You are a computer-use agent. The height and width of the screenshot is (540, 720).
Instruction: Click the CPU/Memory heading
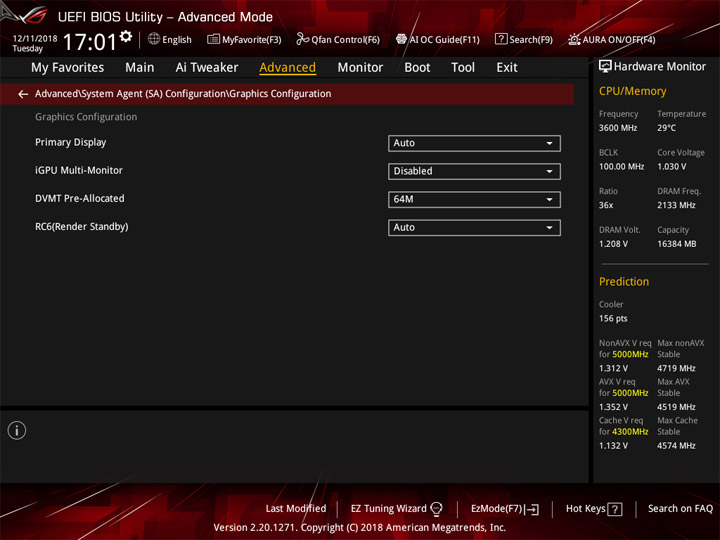click(x=632, y=91)
